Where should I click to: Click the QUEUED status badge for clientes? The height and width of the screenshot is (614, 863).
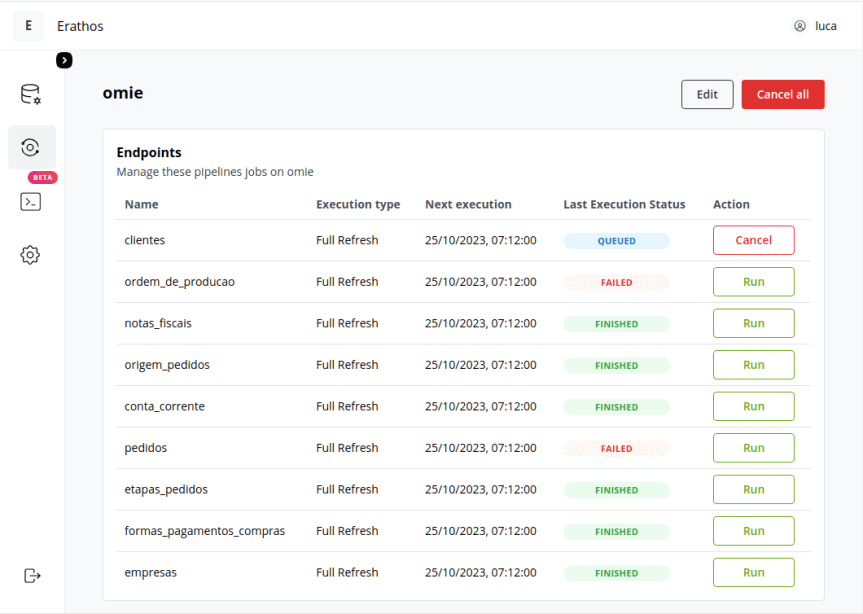click(x=616, y=241)
